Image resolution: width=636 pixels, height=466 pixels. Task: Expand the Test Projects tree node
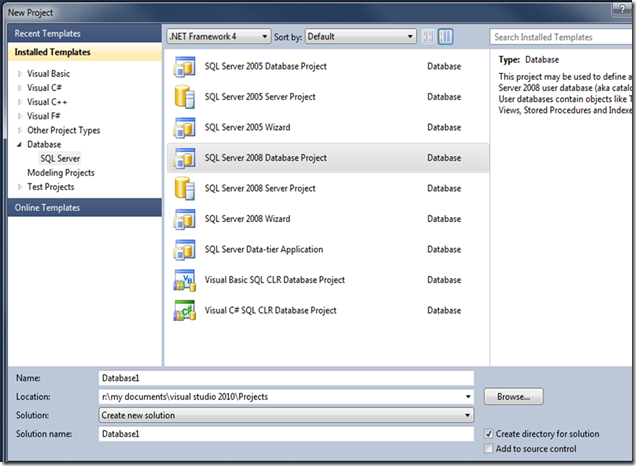(x=19, y=187)
